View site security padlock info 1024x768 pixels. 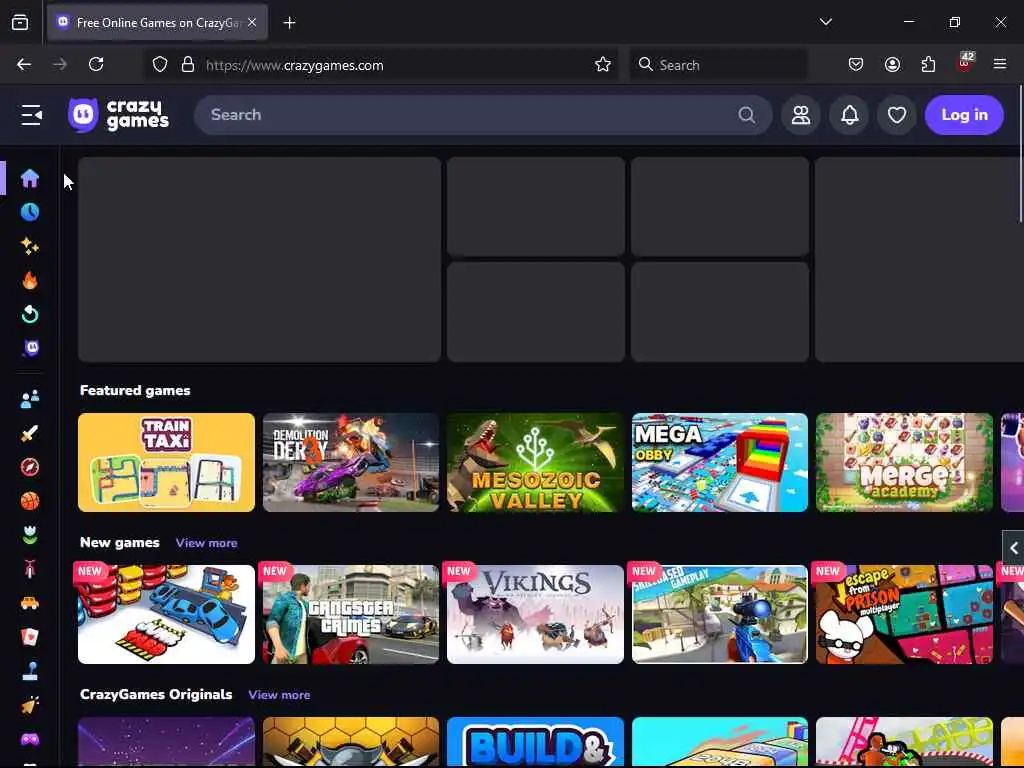click(188, 65)
